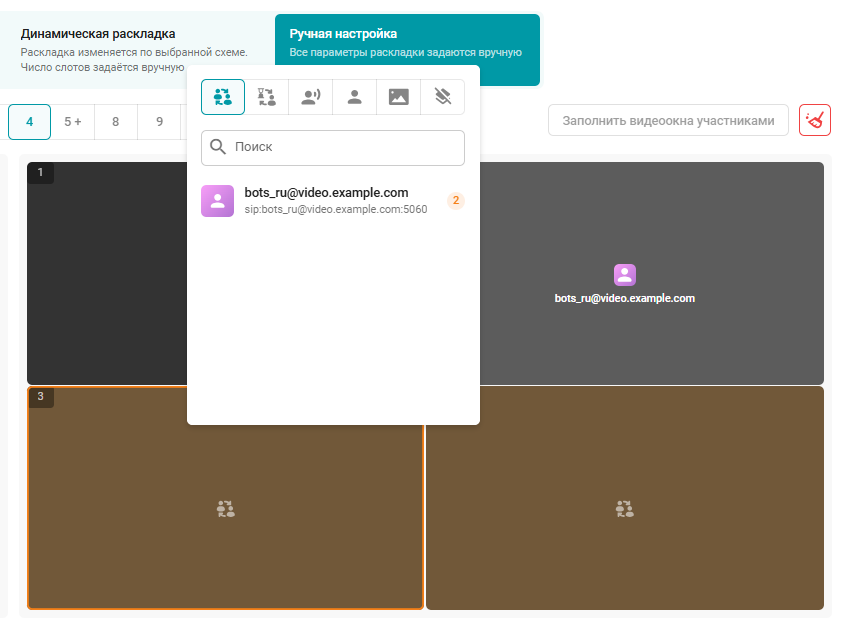Select the 5+ layout option

click(x=73, y=122)
